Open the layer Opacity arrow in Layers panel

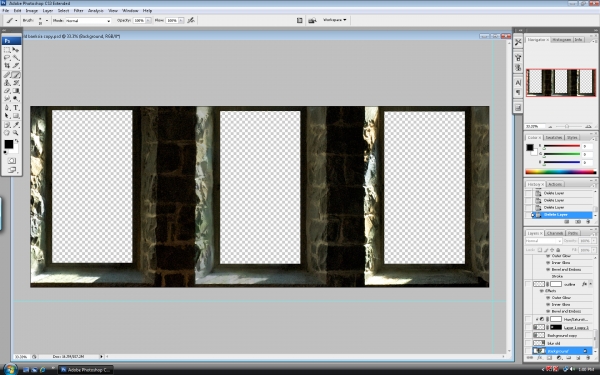(594, 241)
